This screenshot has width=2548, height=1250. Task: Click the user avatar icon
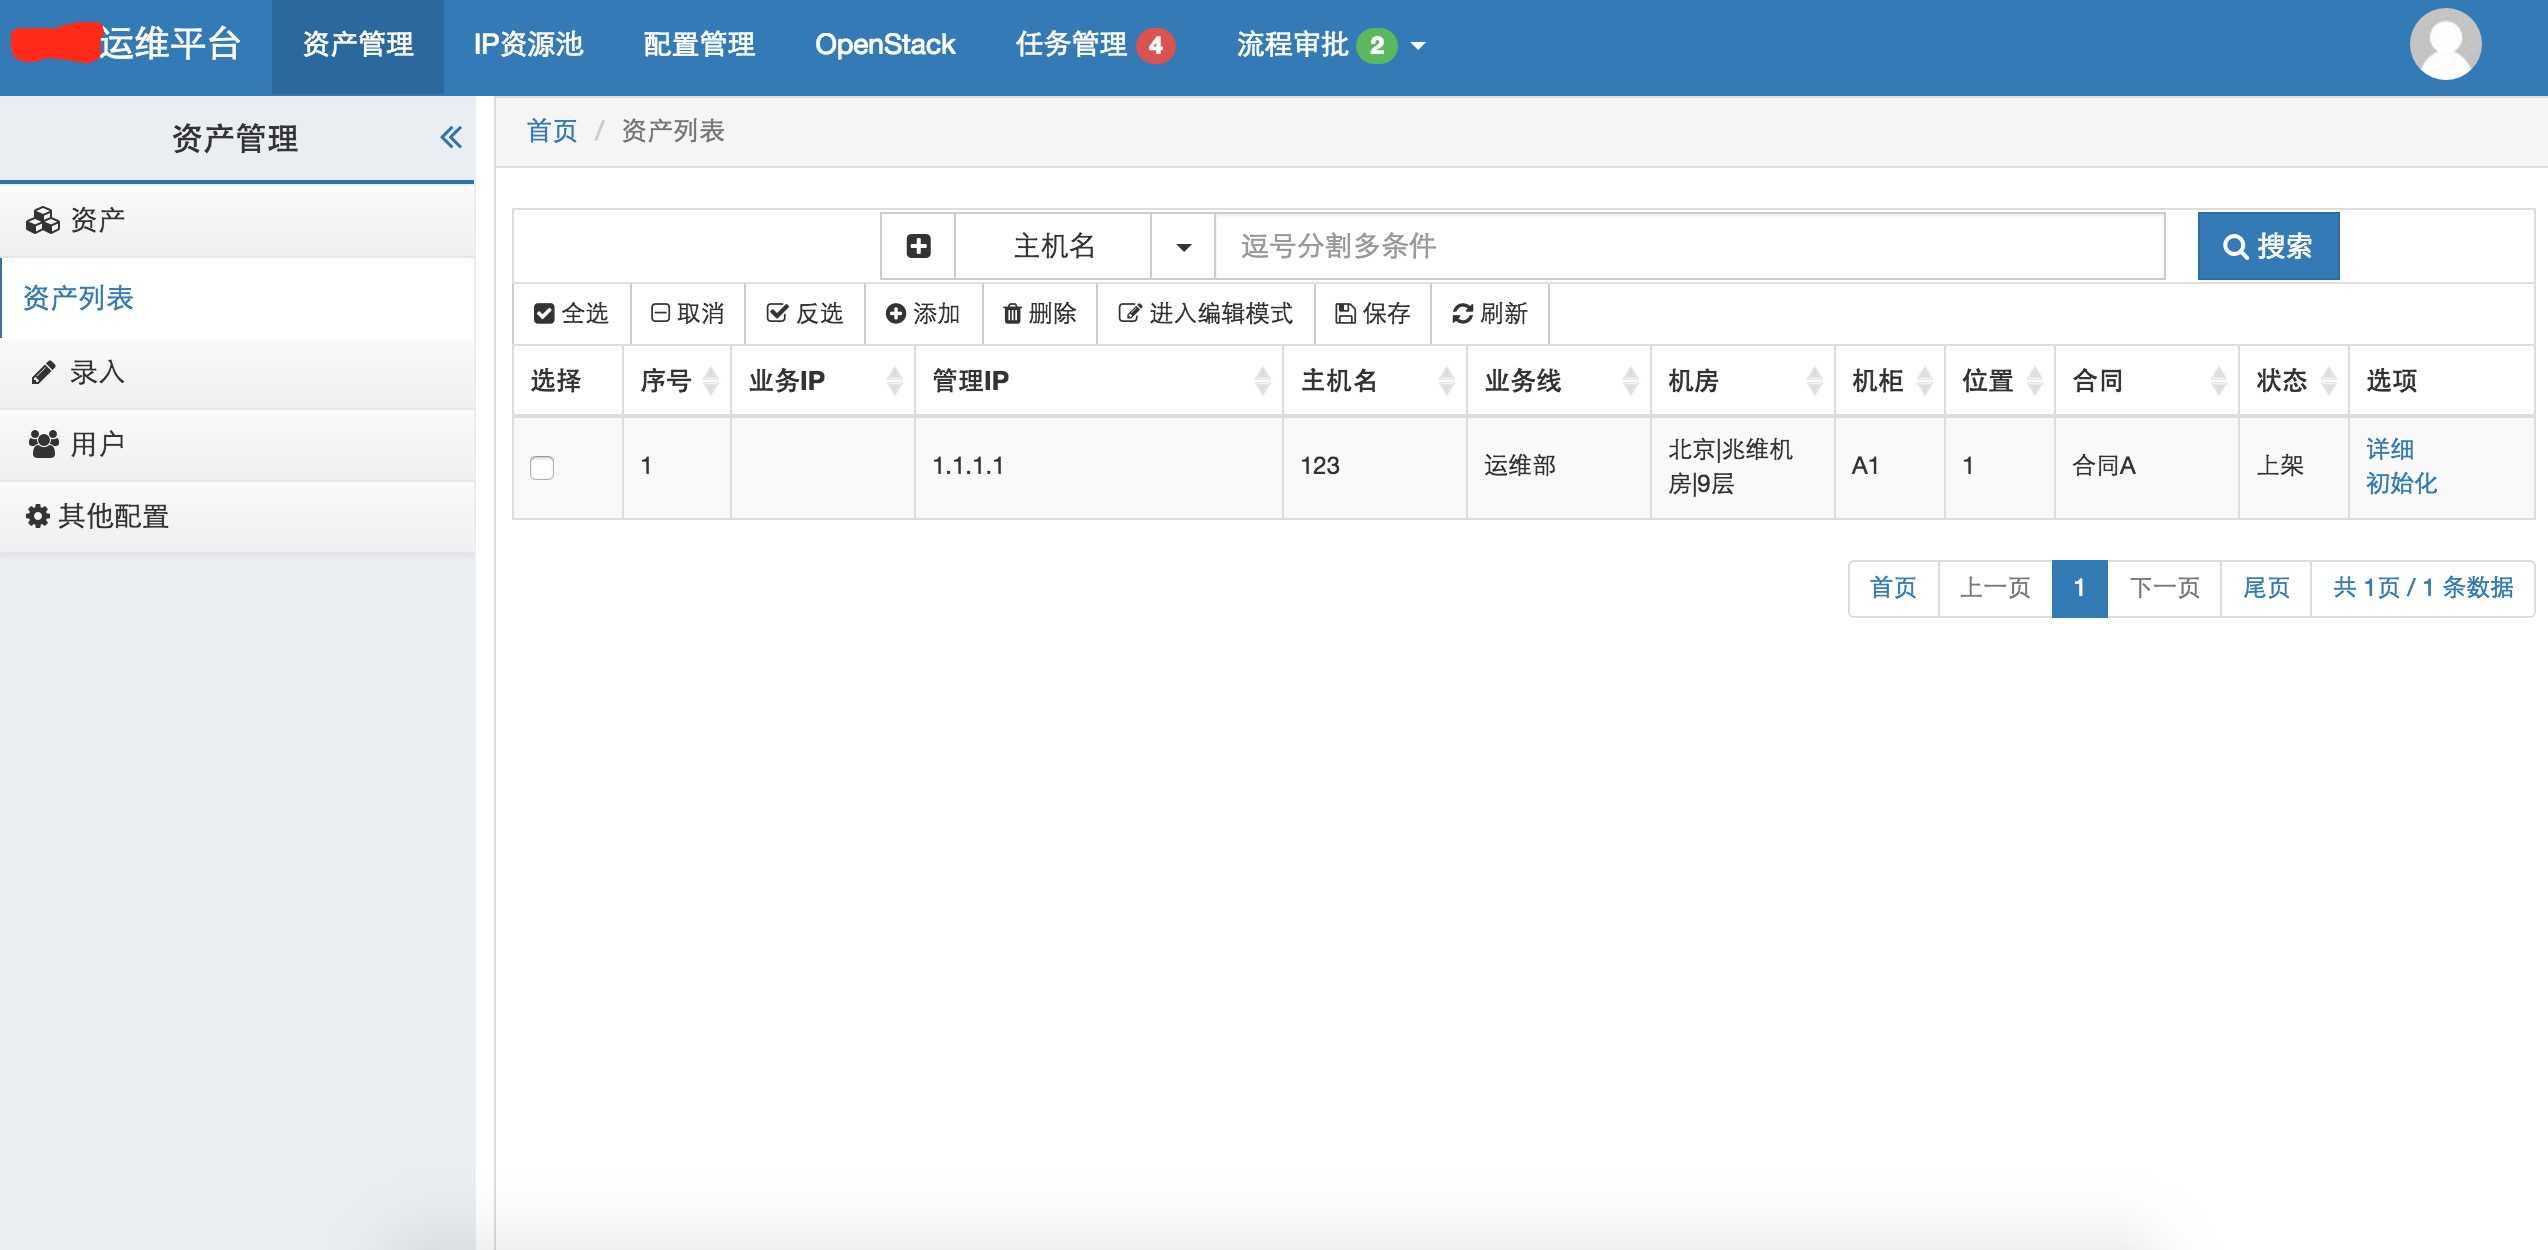(2445, 45)
